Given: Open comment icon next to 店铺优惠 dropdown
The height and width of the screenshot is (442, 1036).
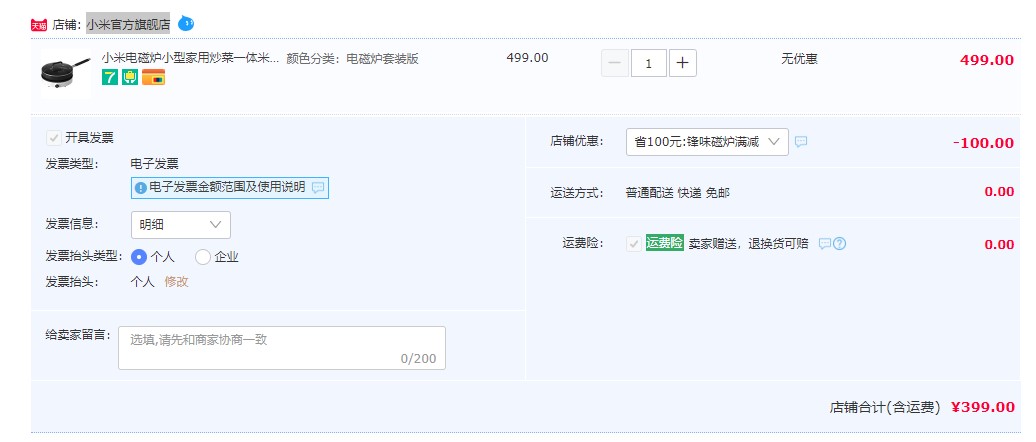Looking at the screenshot, I should (x=801, y=141).
